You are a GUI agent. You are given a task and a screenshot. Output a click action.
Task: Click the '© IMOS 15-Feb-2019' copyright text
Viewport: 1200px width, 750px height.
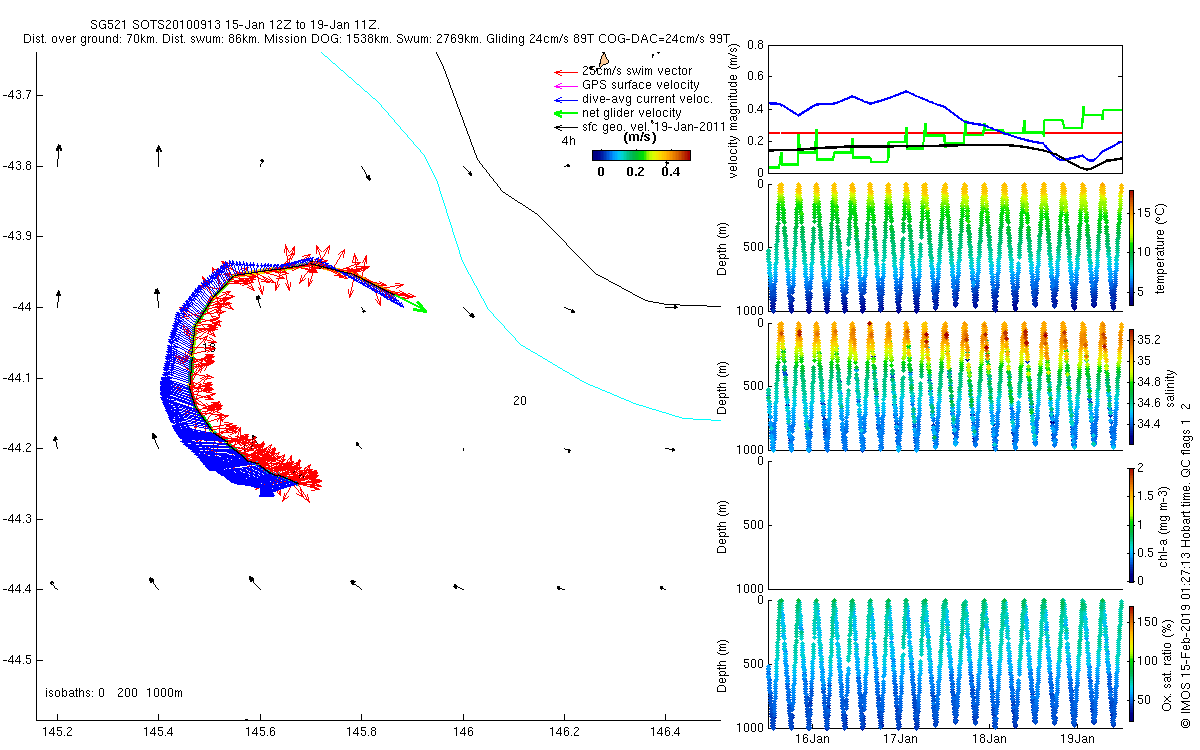[x=1186, y=665]
